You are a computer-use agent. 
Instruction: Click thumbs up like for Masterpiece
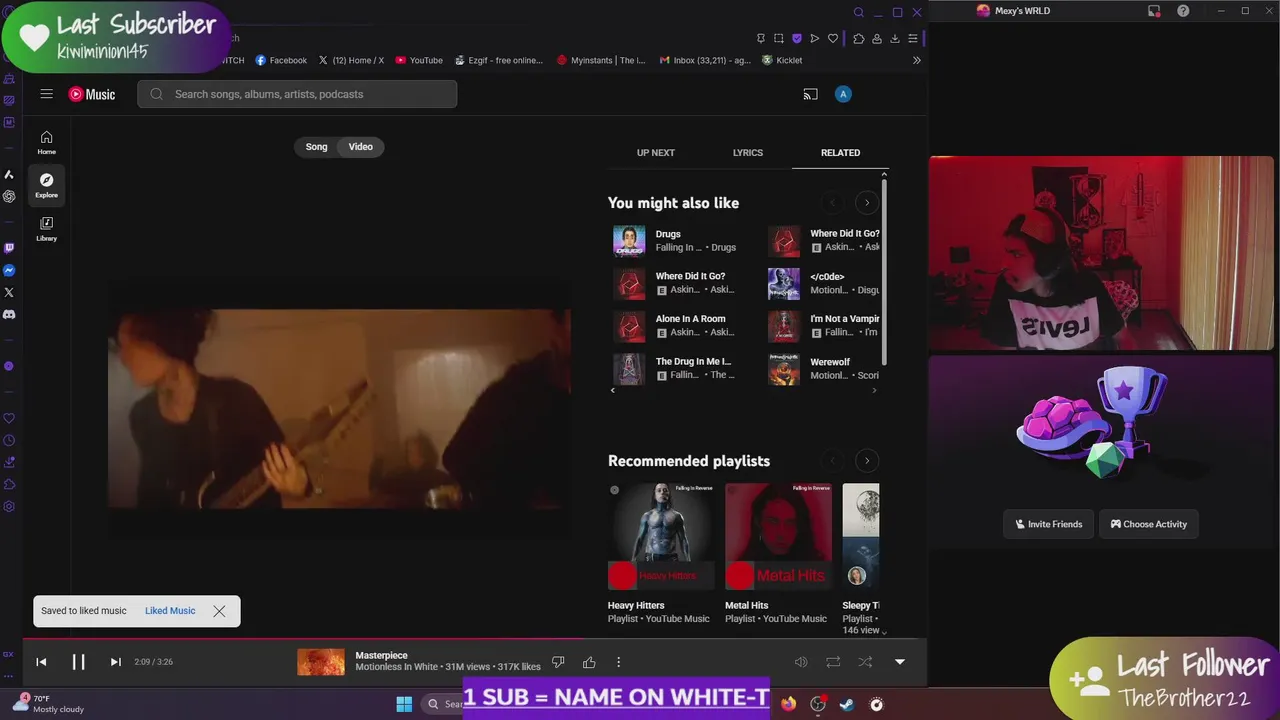(x=589, y=662)
